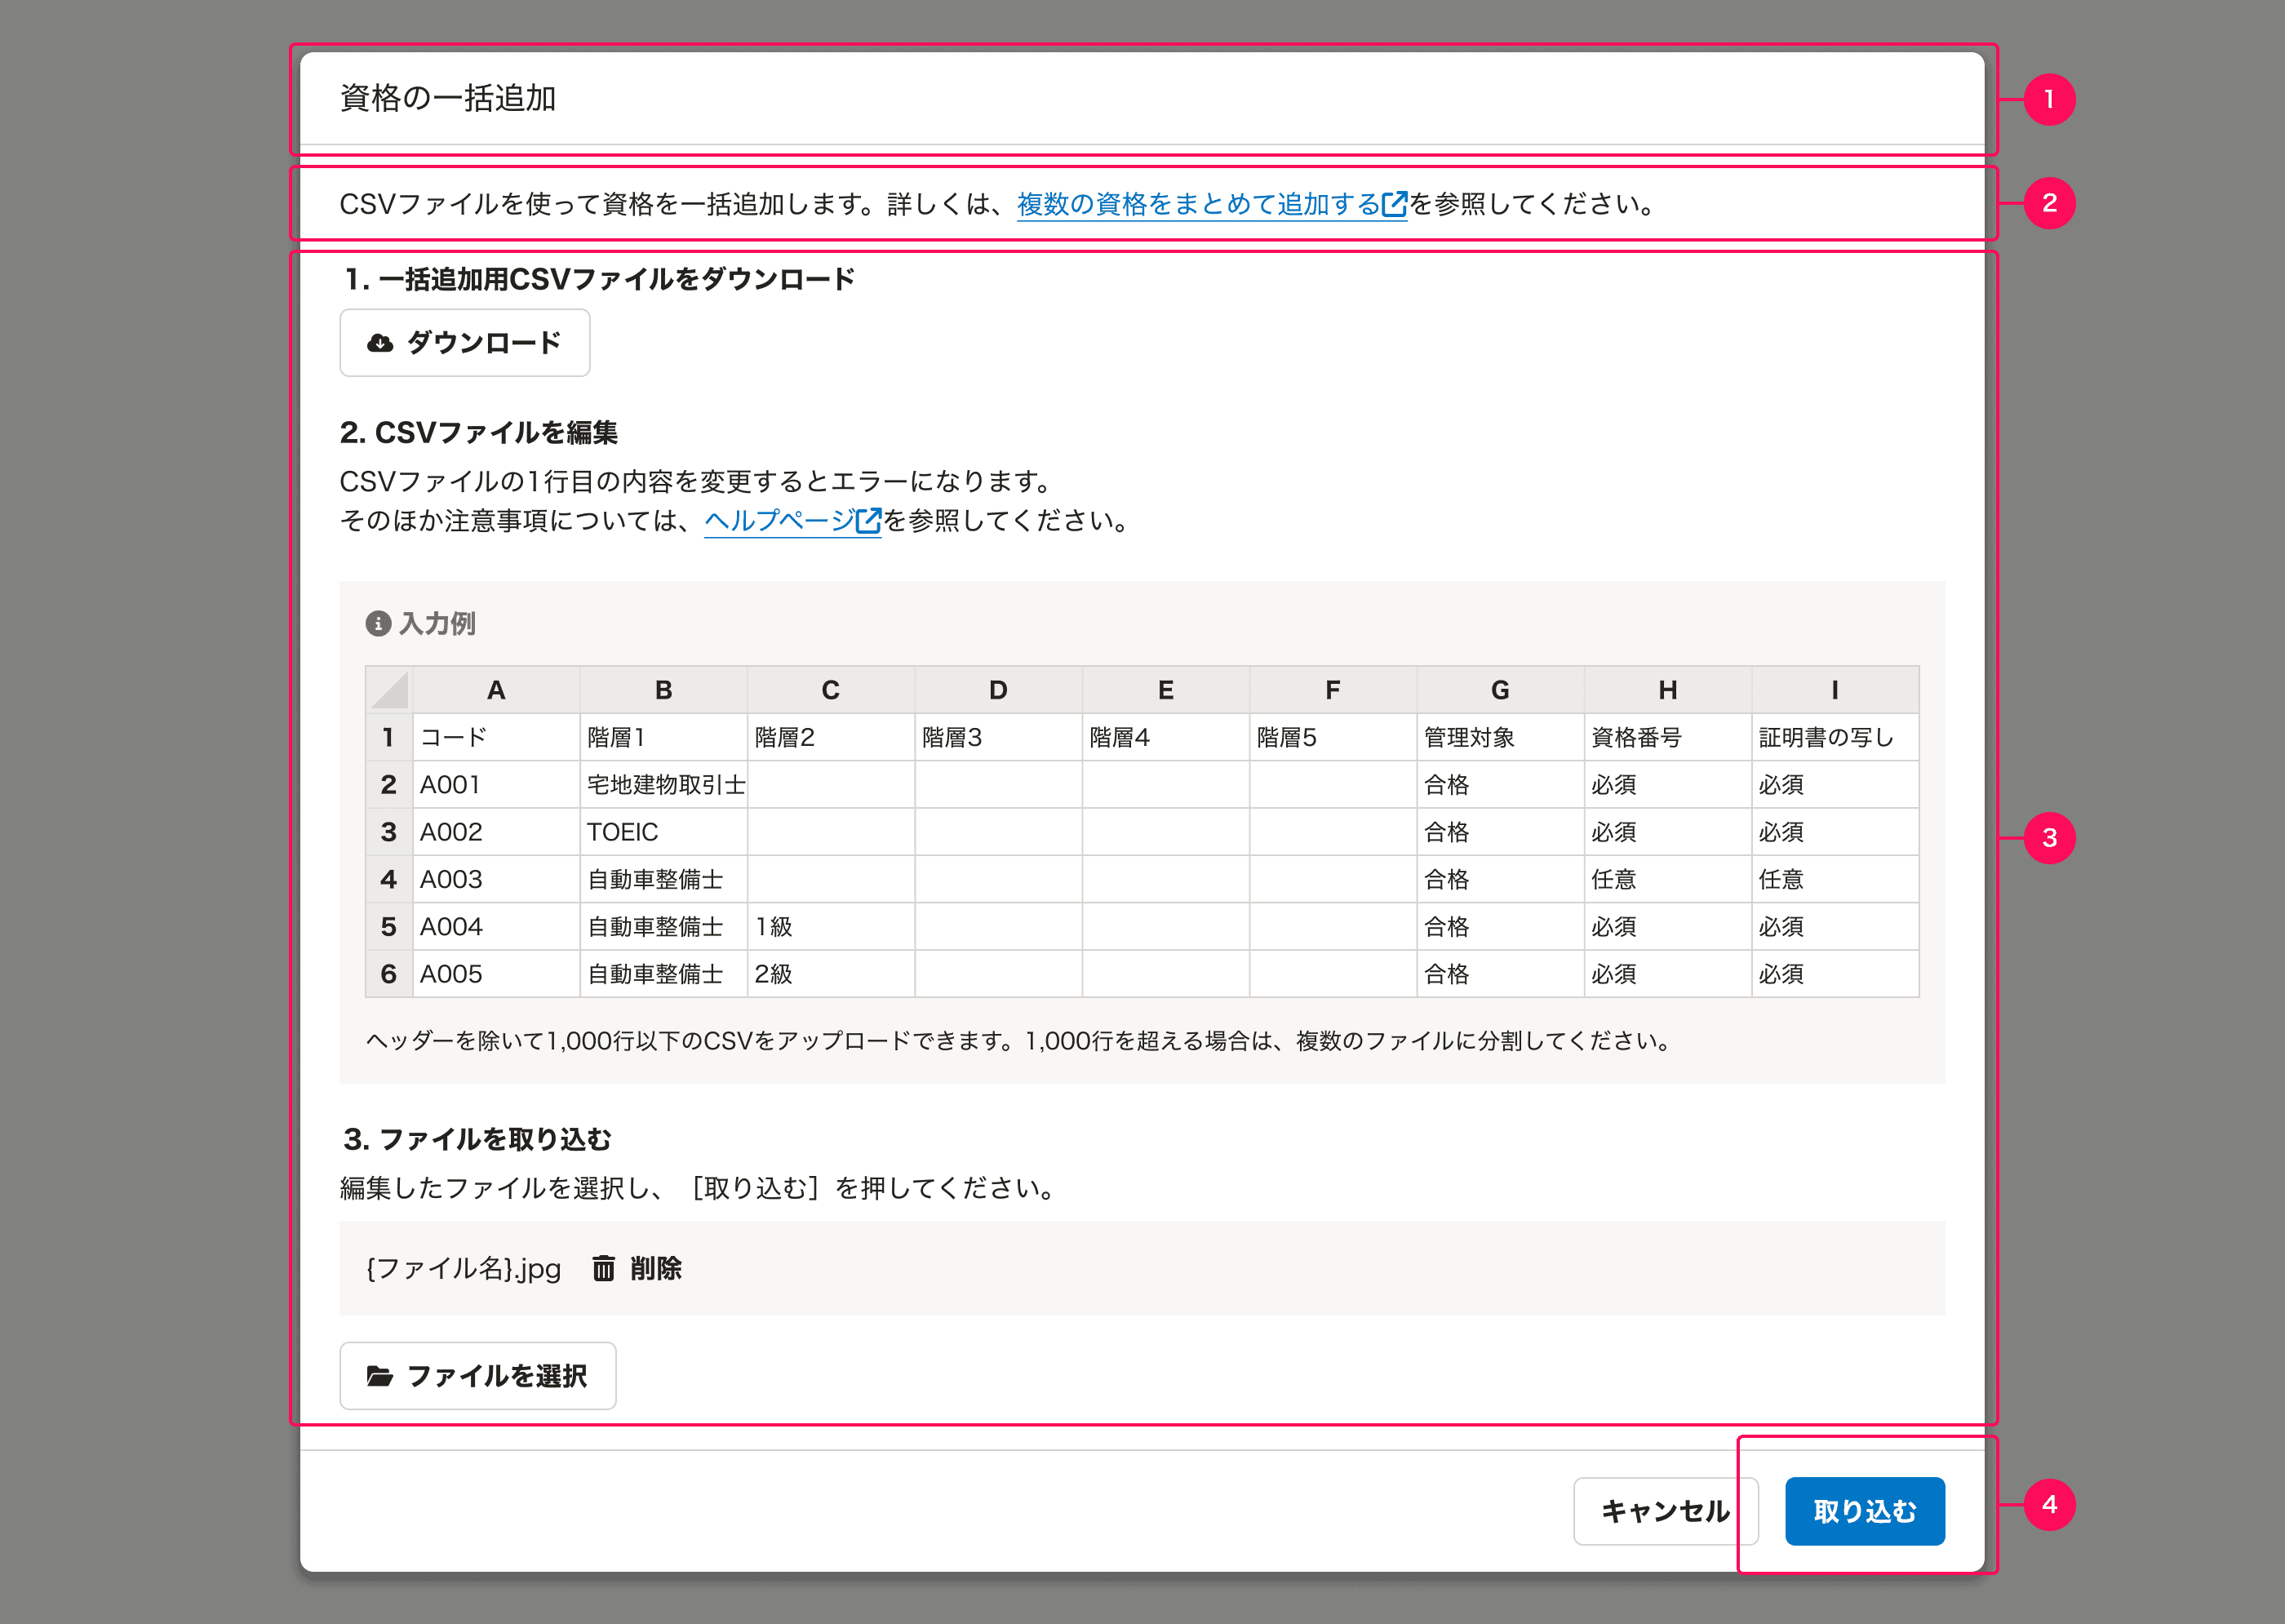Click the 管理対象 header cell
The image size is (2285, 1624).
click(1500, 737)
